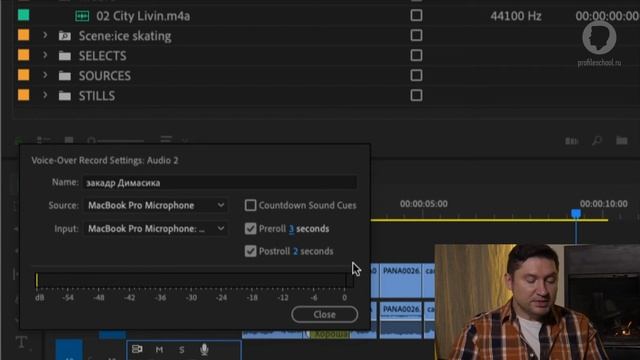
Task: Click the 00:00:05:00 mark on time ruler
Action: (x=424, y=204)
